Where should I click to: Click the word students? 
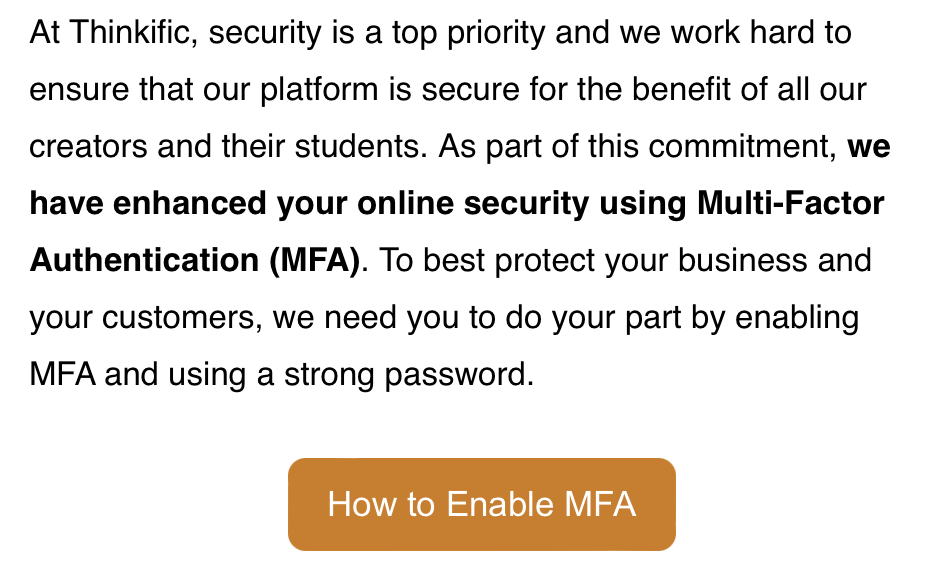coord(356,147)
